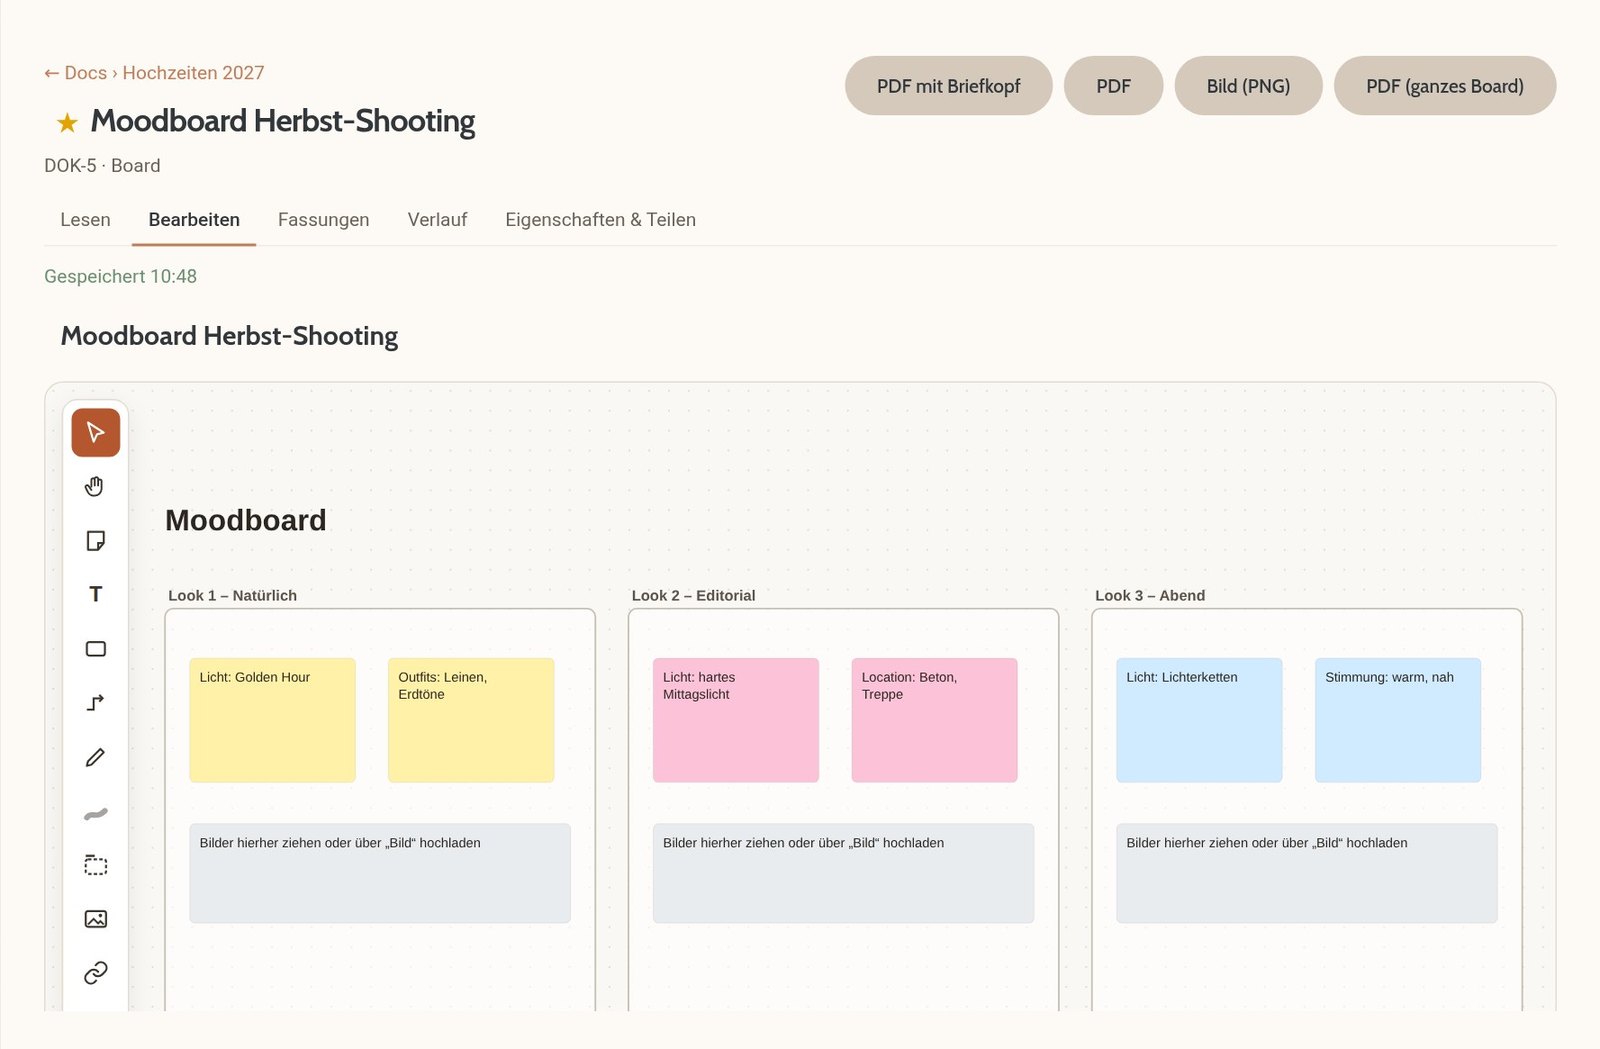
Task: Click the plain PDF export button
Action: coord(1113,86)
